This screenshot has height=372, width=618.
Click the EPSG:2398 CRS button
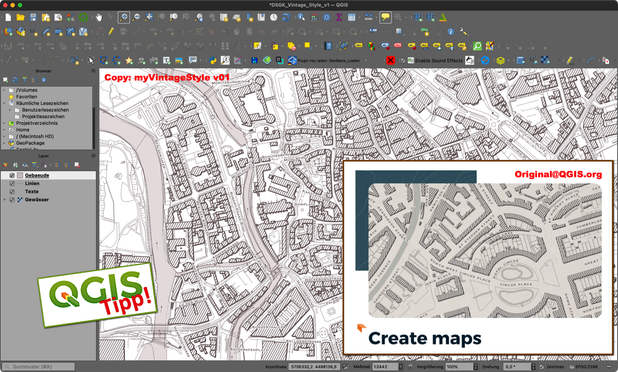coord(583,367)
